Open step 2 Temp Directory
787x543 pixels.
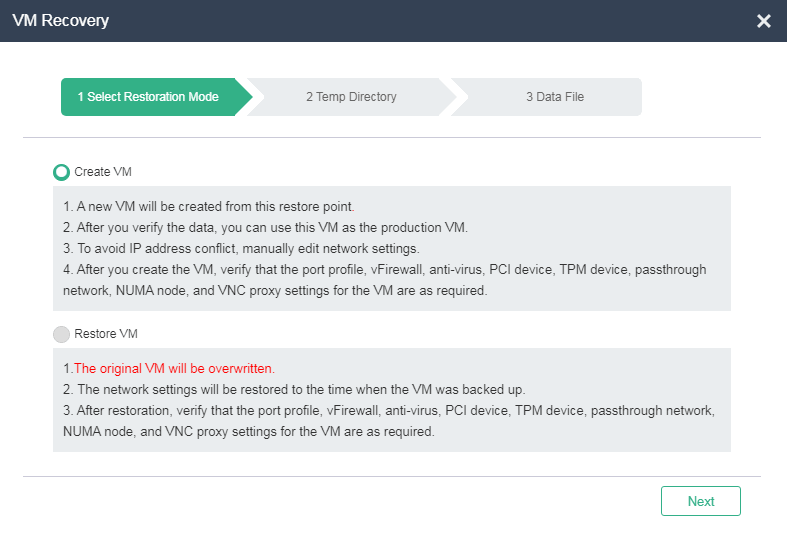pos(351,97)
